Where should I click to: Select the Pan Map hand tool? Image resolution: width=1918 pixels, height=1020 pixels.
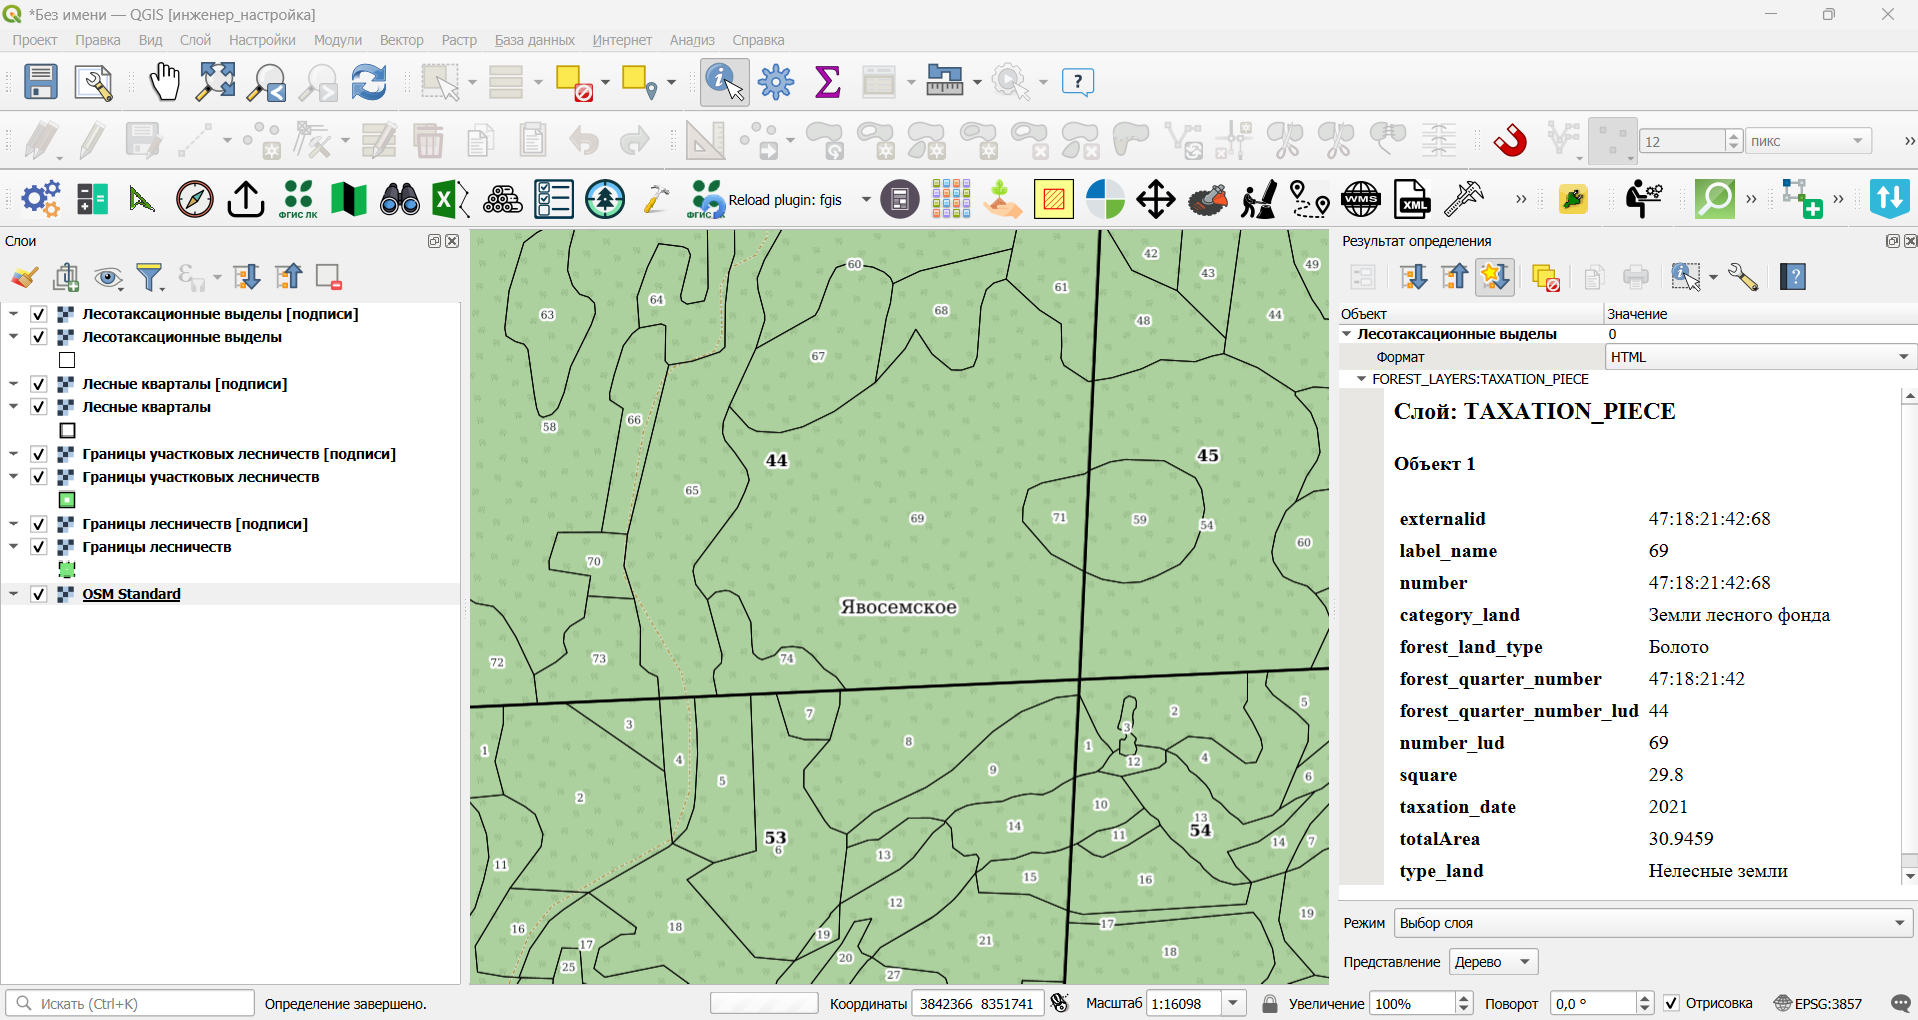point(164,82)
